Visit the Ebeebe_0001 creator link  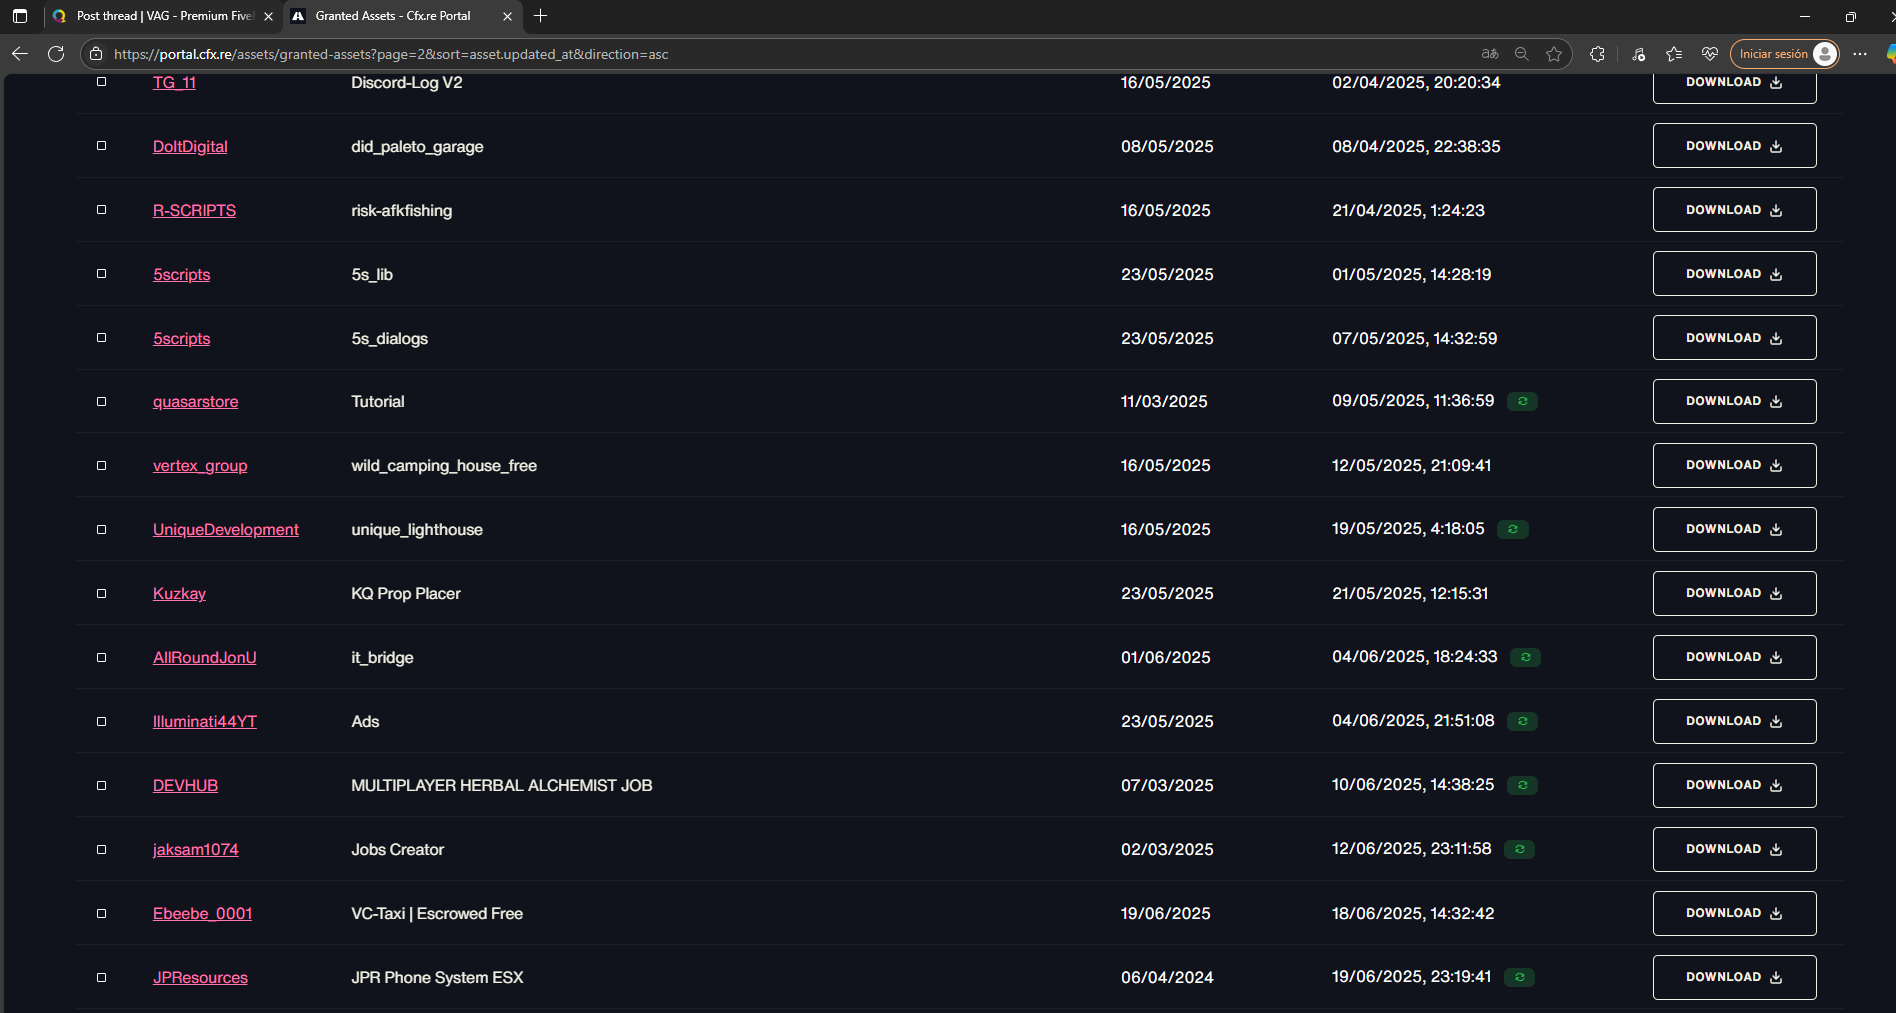[x=202, y=913]
